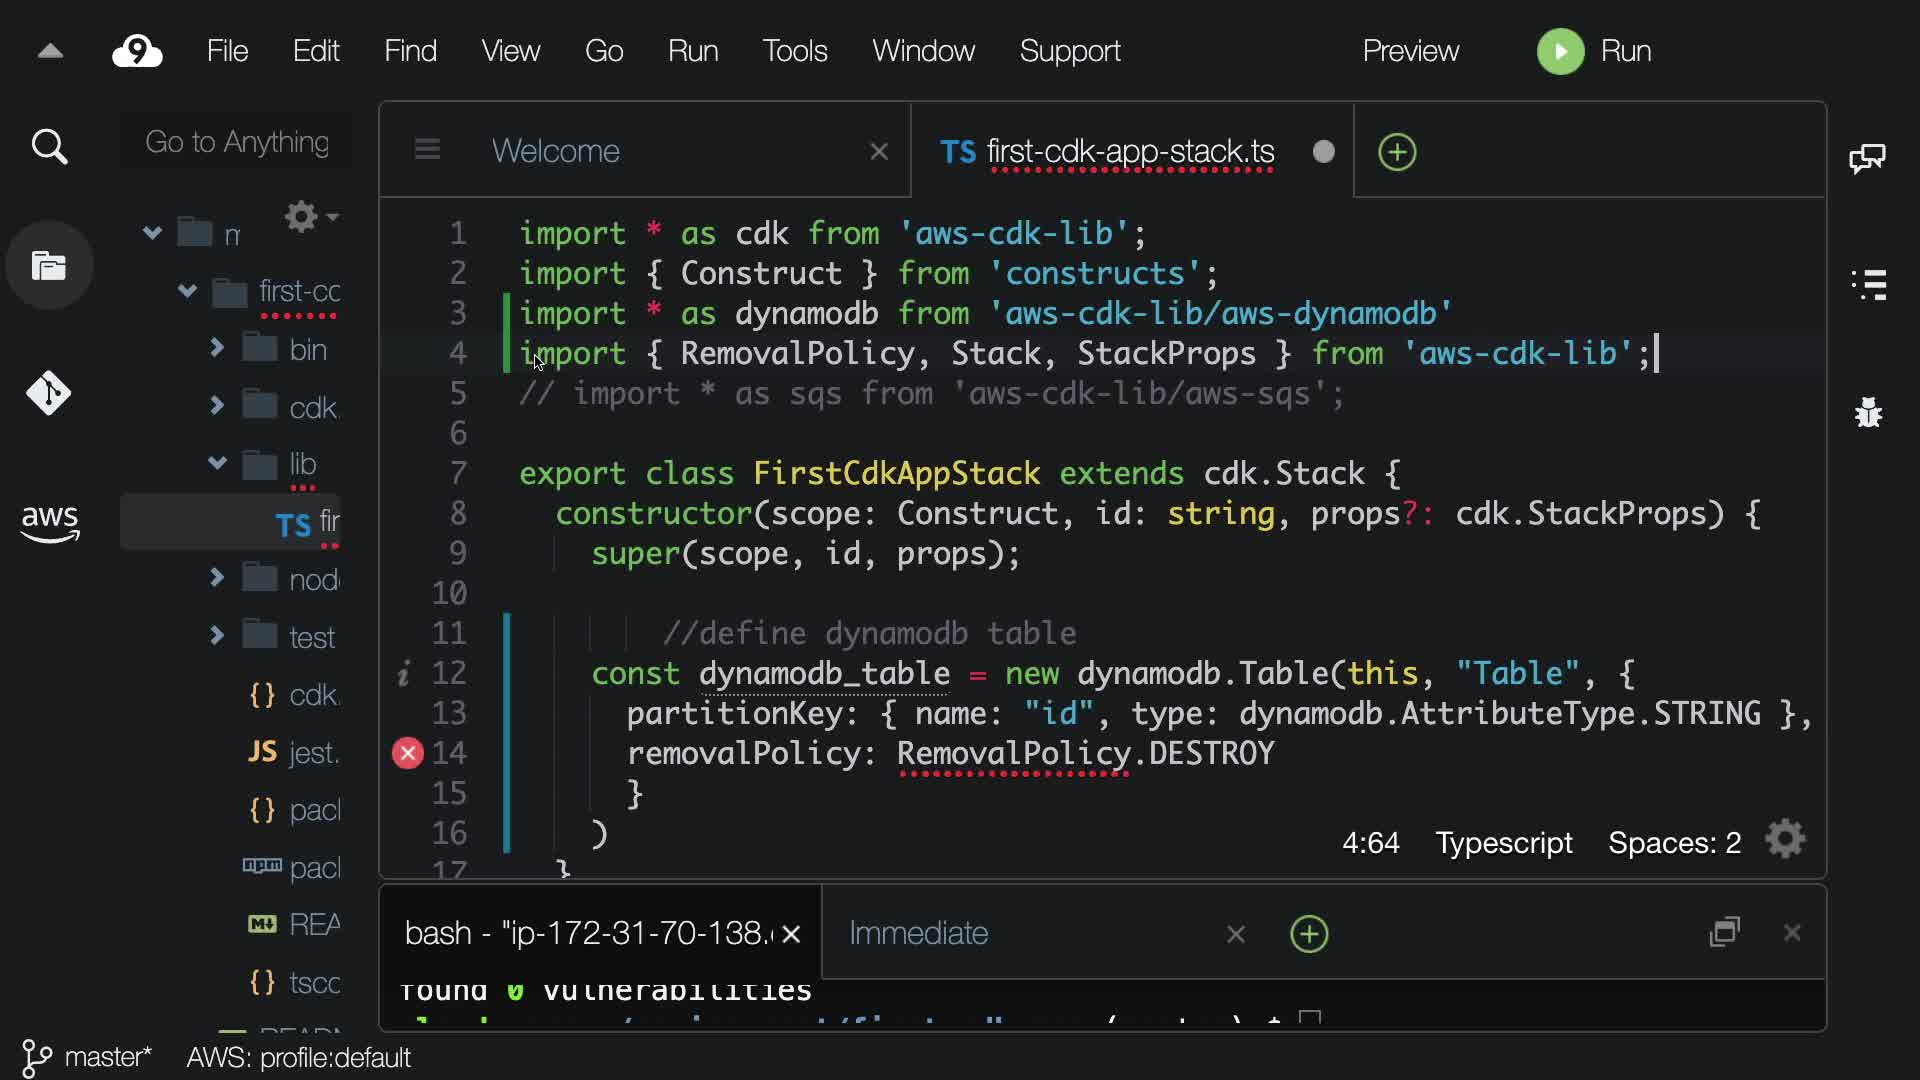This screenshot has height=1080, width=1920.
Task: Click the Cloud9 logo icon
Action: [x=137, y=51]
